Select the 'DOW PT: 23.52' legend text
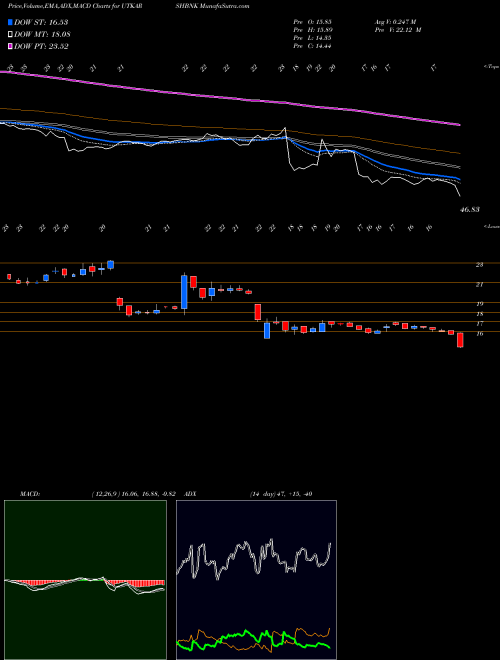The width and height of the screenshot is (500, 660). pyautogui.click(x=41, y=46)
